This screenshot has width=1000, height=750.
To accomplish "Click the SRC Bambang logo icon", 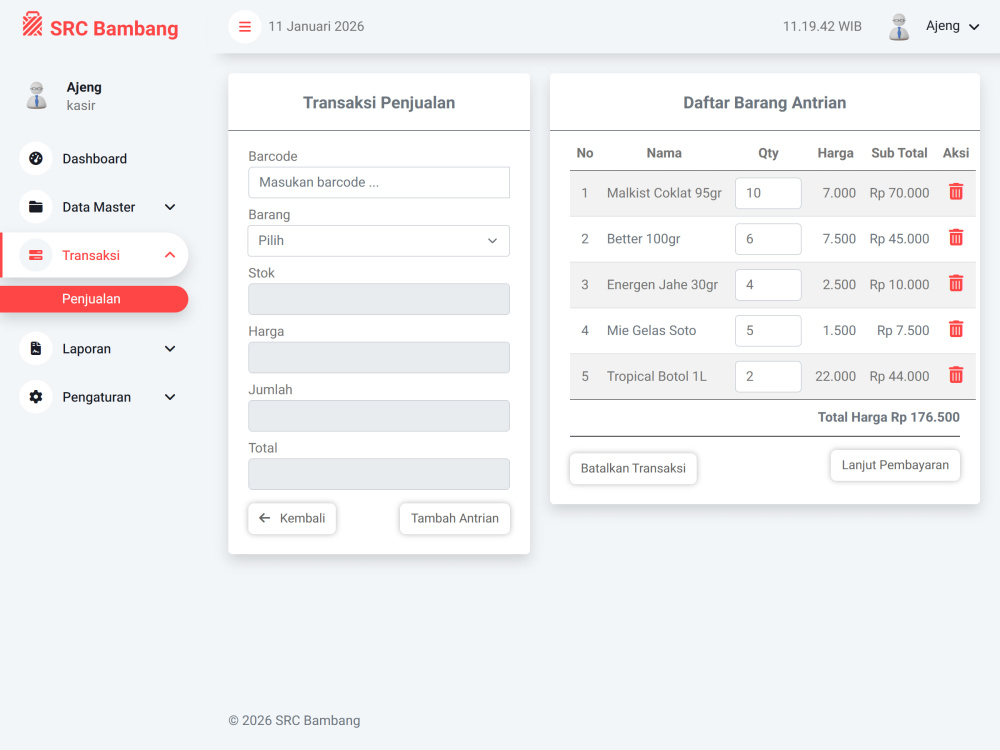I will (32, 24).
